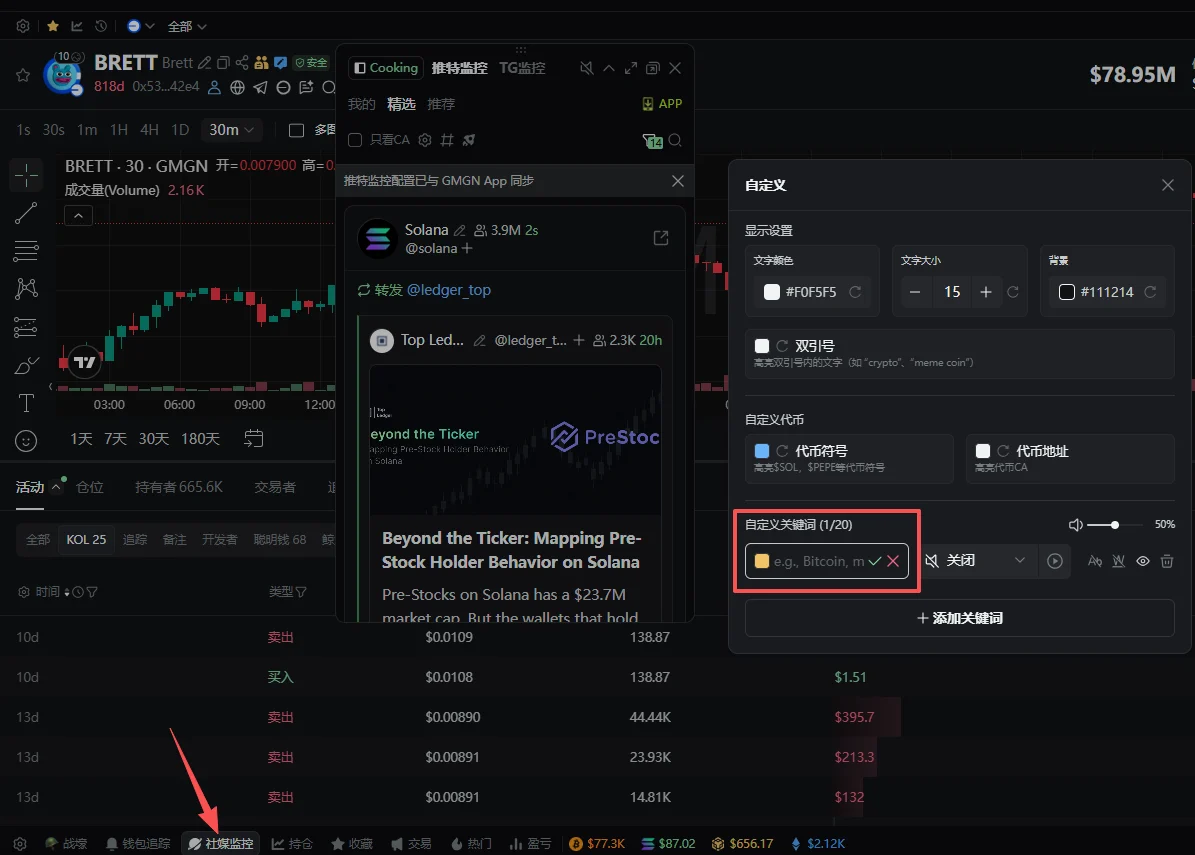Select the 推特监控 tab
This screenshot has width=1195, height=855.
click(x=460, y=68)
